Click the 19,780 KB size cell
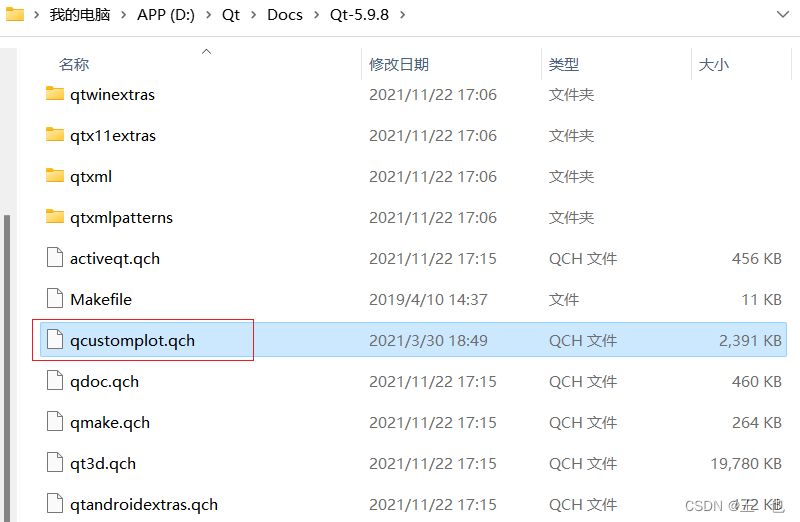The width and height of the screenshot is (800, 522). point(746,463)
